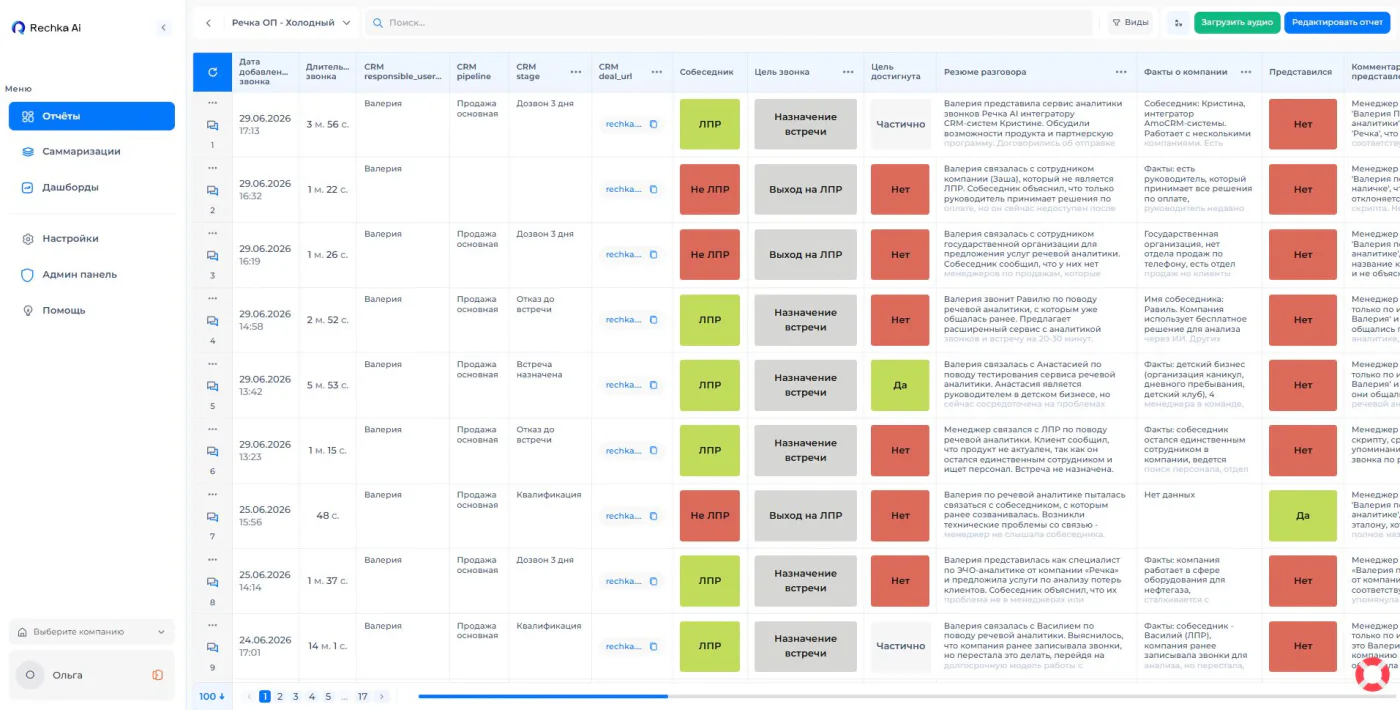Image resolution: width=1400 pixels, height=710 pixels.
Task: Copy the deal URL in row 2
Action: pyautogui.click(x=654, y=189)
